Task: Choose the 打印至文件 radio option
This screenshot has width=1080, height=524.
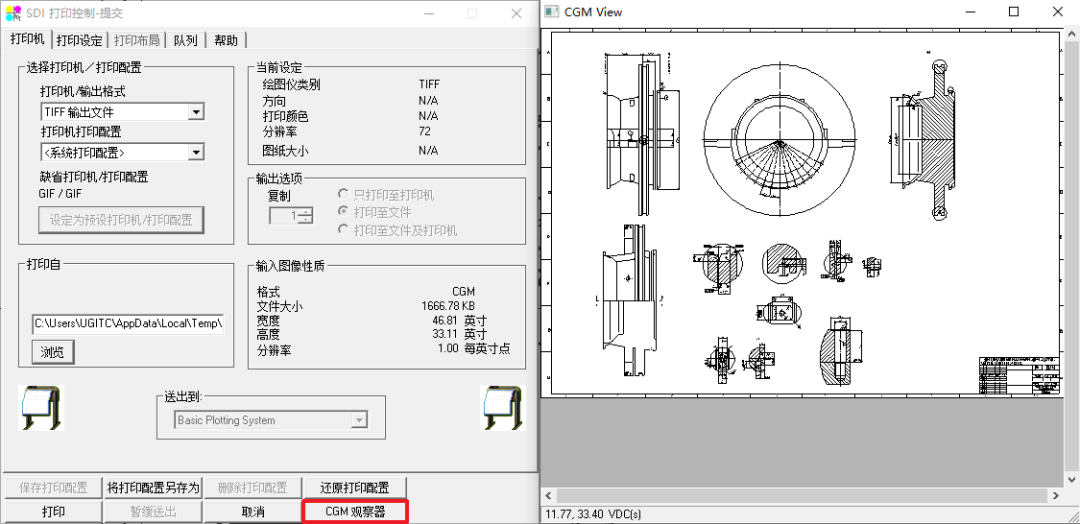Action: tap(344, 212)
